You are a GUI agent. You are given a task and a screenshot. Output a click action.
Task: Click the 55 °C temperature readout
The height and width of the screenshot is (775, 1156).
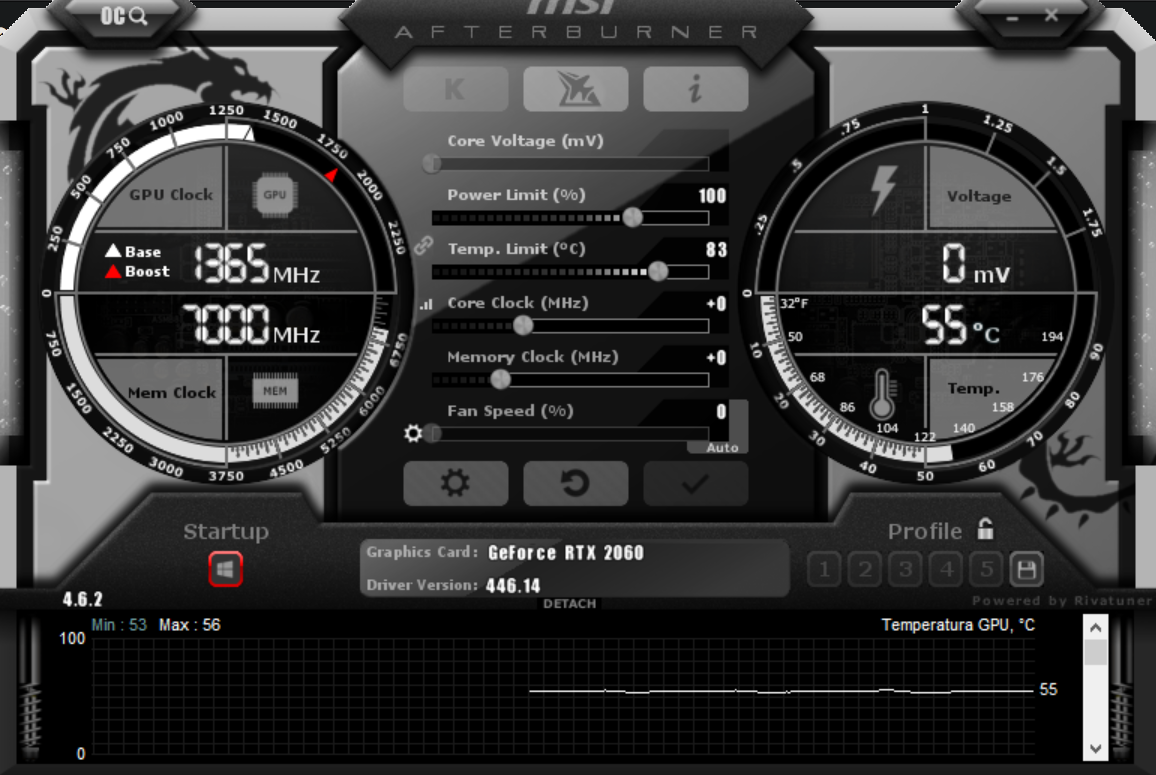(x=961, y=325)
